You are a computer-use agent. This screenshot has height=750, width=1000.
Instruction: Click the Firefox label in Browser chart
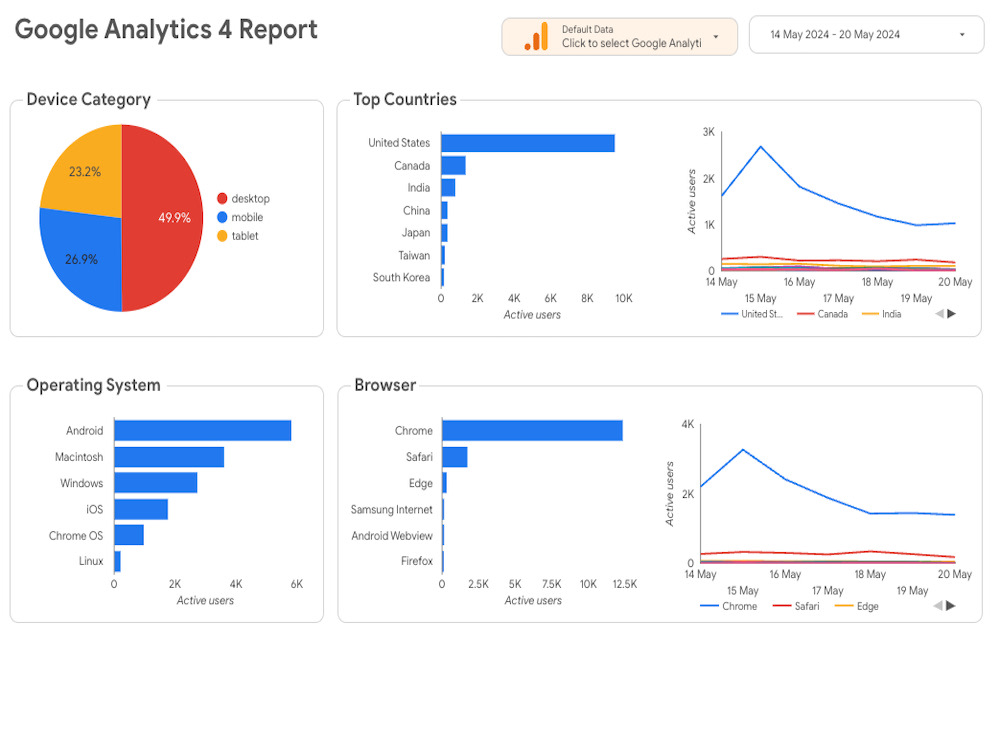(417, 561)
